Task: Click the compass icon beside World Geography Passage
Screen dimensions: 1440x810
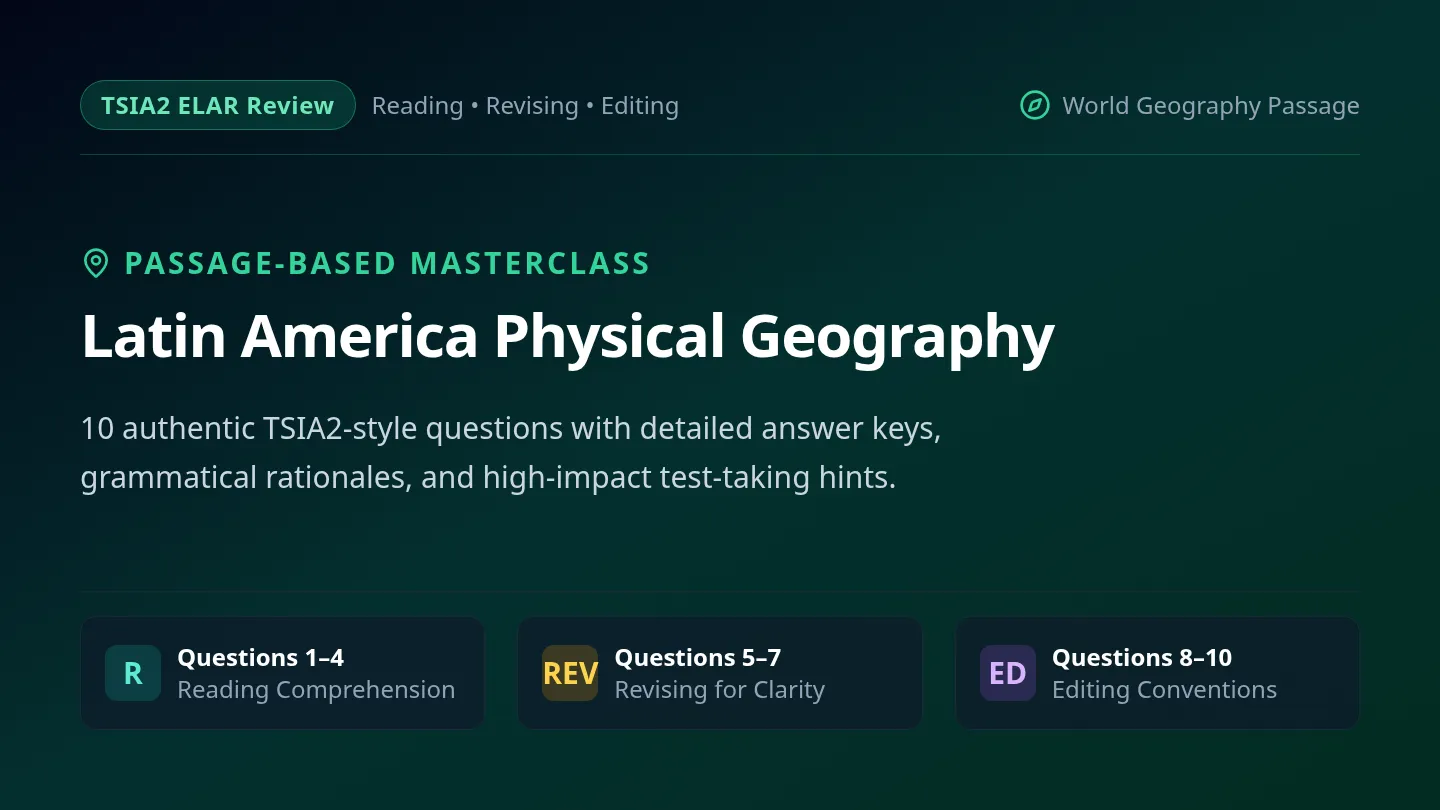Action: pyautogui.click(x=1034, y=105)
